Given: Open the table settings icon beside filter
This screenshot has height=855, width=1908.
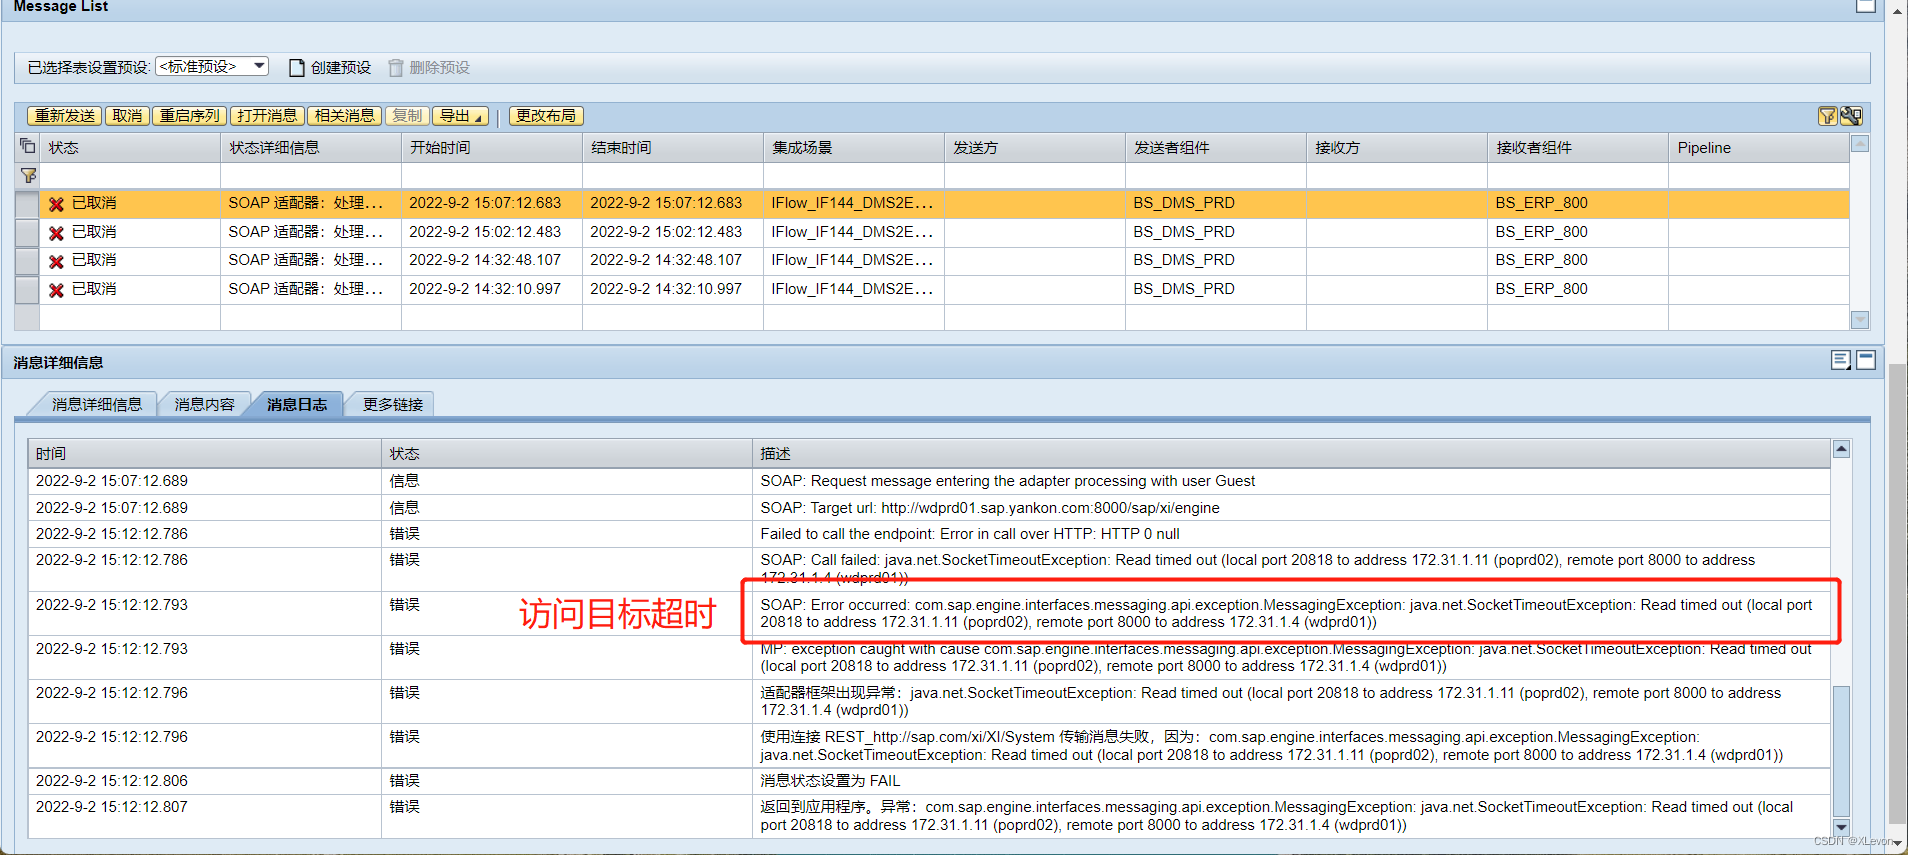Looking at the screenshot, I should pyautogui.click(x=1851, y=116).
